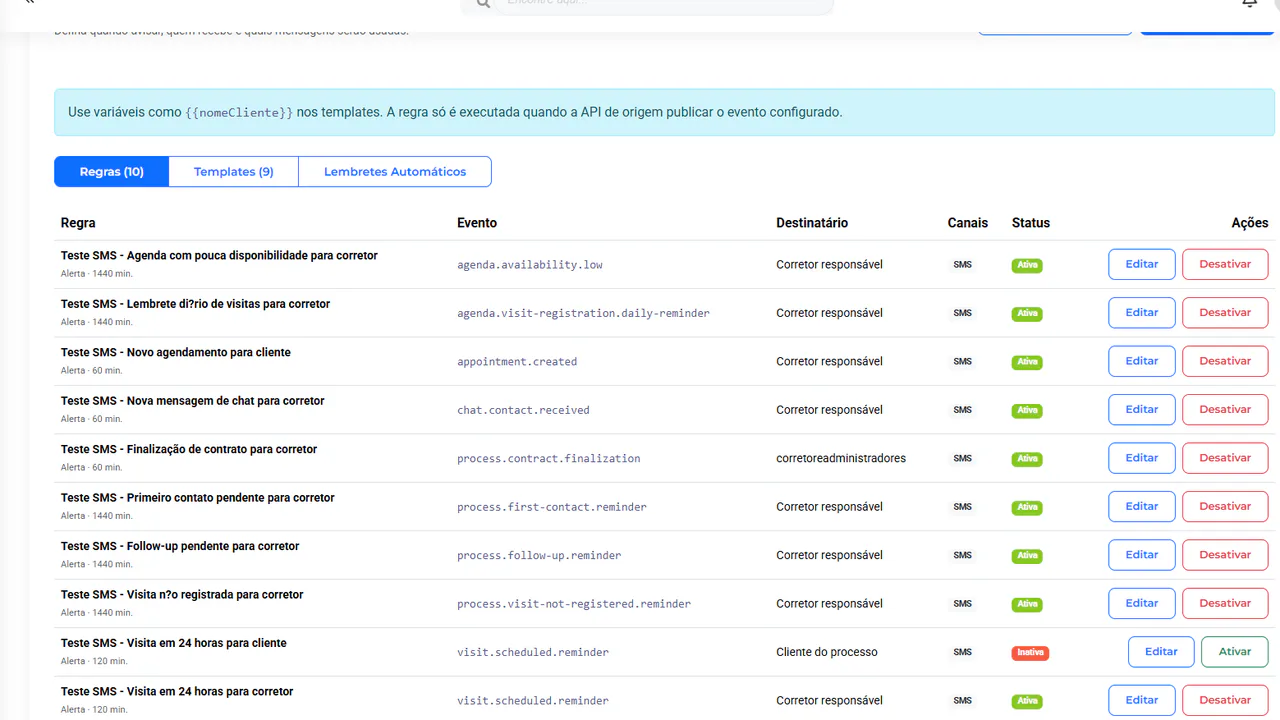1280x720 pixels.
Task: Click the SMS channel badge for appointment.created
Action: tap(962, 362)
